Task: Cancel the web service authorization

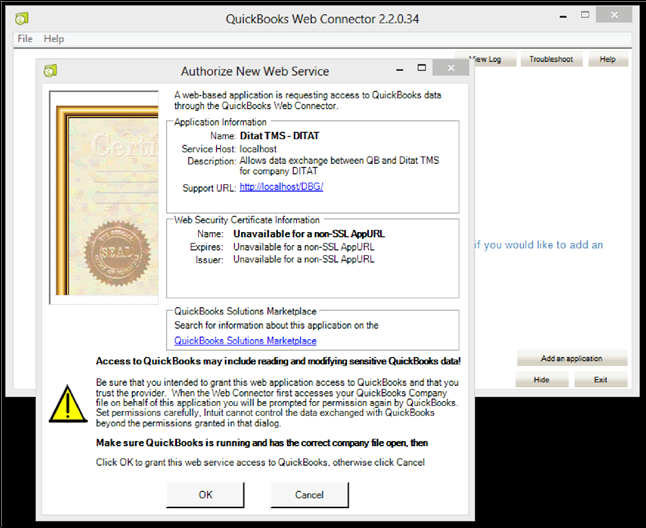Action: (x=310, y=495)
